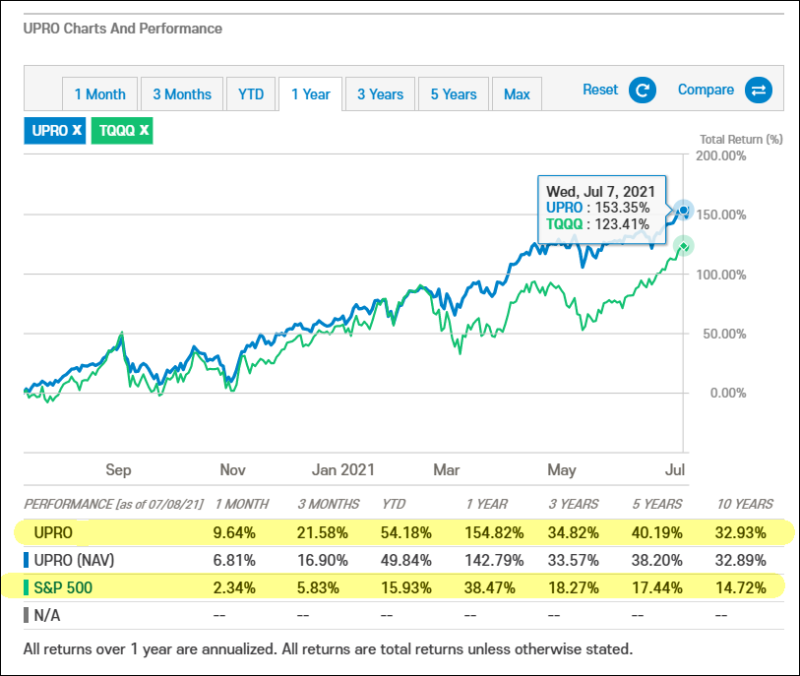Select the 1 Year tab
The image size is (800, 676).
(x=310, y=94)
